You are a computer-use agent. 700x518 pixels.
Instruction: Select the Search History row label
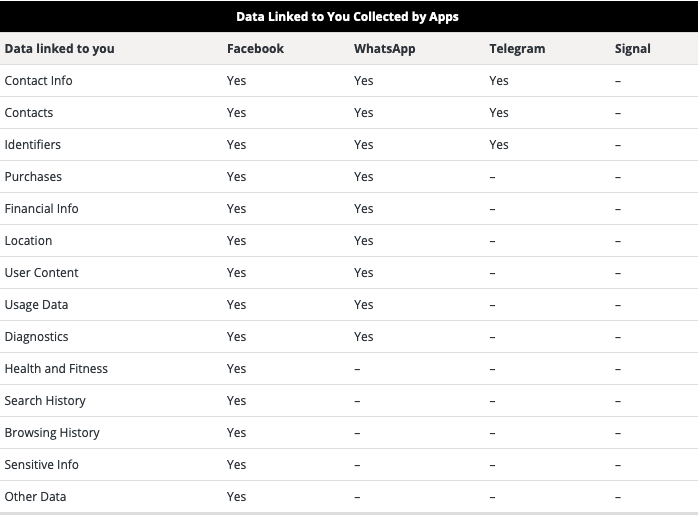(45, 401)
